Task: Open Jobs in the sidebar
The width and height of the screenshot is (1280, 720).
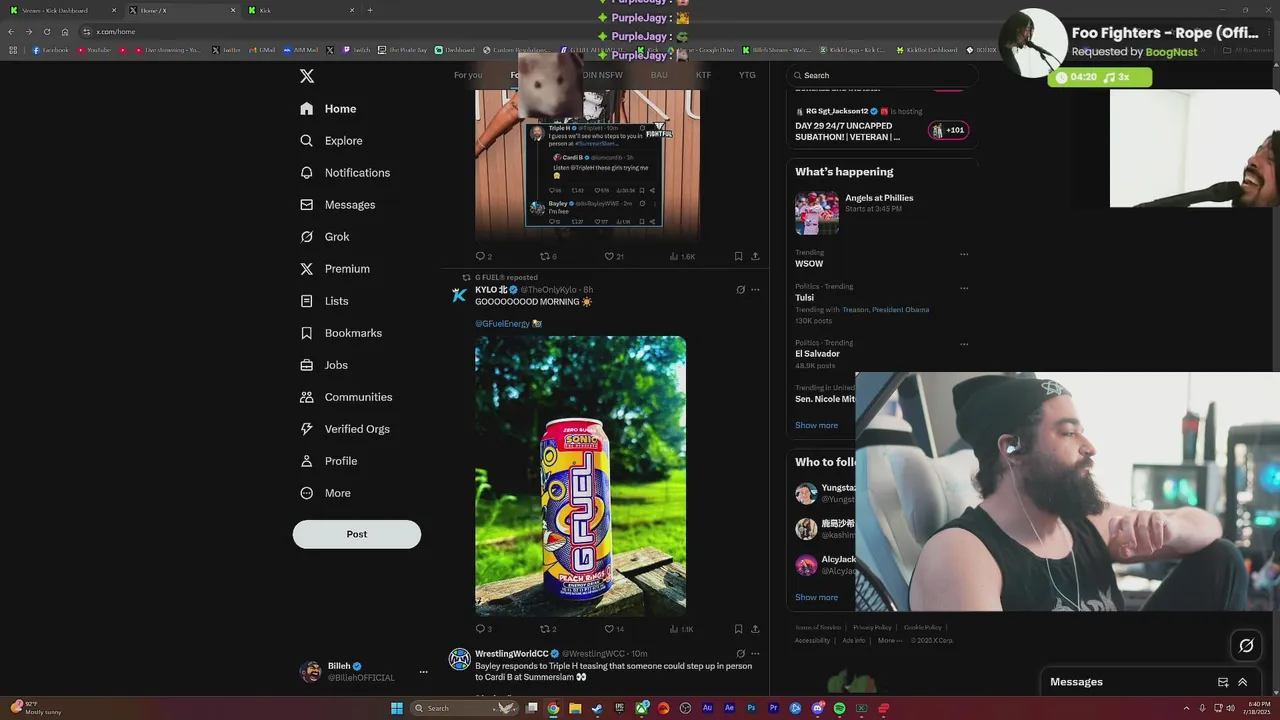Action: pyautogui.click(x=323, y=365)
